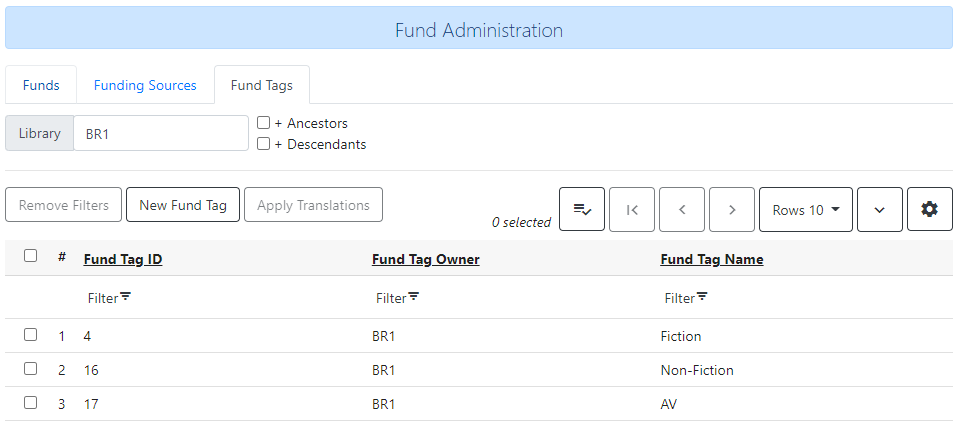
Task: Go to previous page arrow
Action: (x=682, y=210)
